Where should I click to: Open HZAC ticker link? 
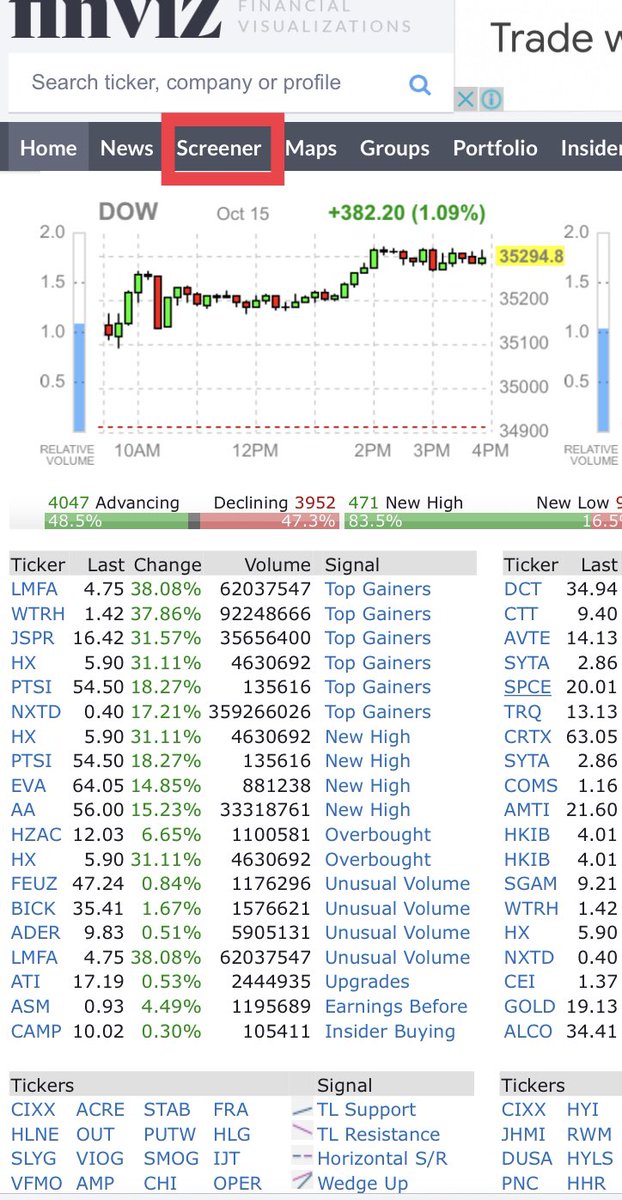point(34,835)
